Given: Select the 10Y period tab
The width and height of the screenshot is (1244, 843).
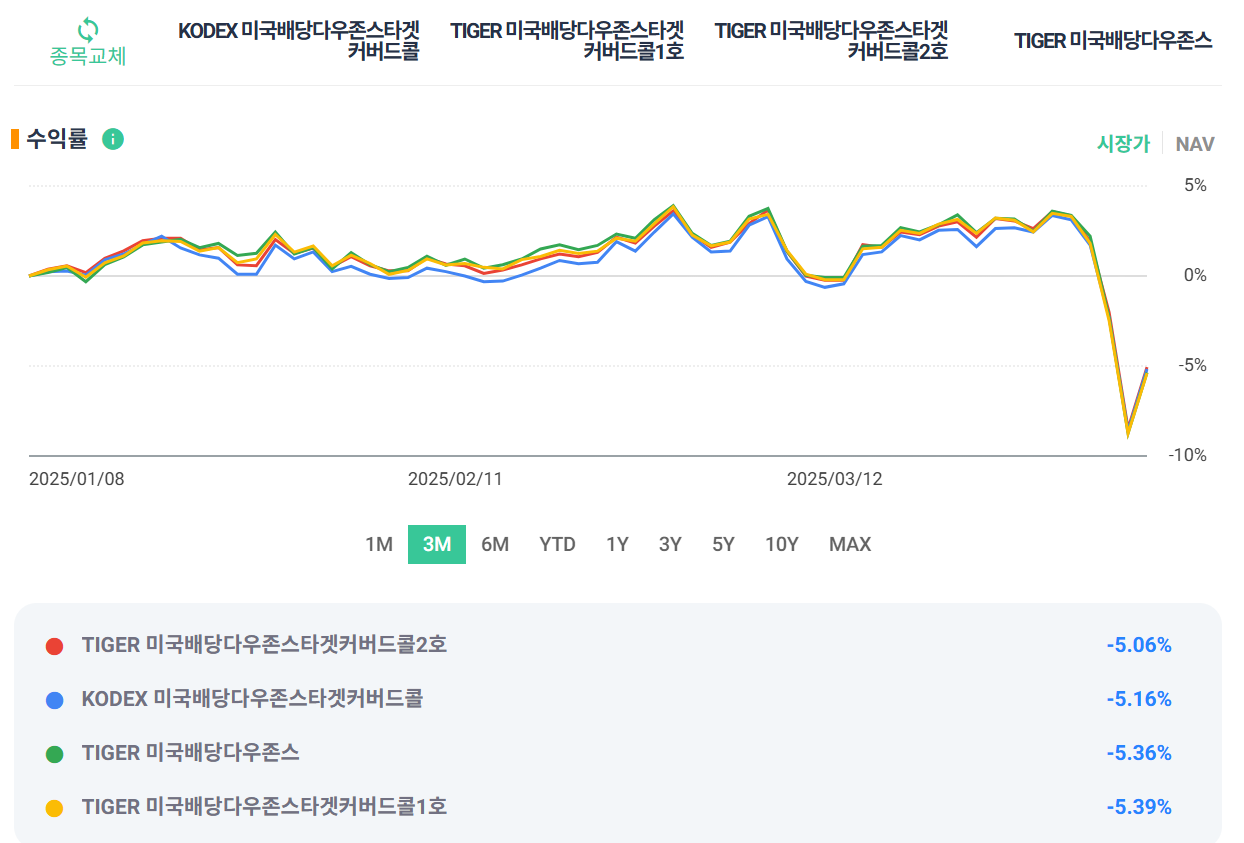Looking at the screenshot, I should 781,544.
